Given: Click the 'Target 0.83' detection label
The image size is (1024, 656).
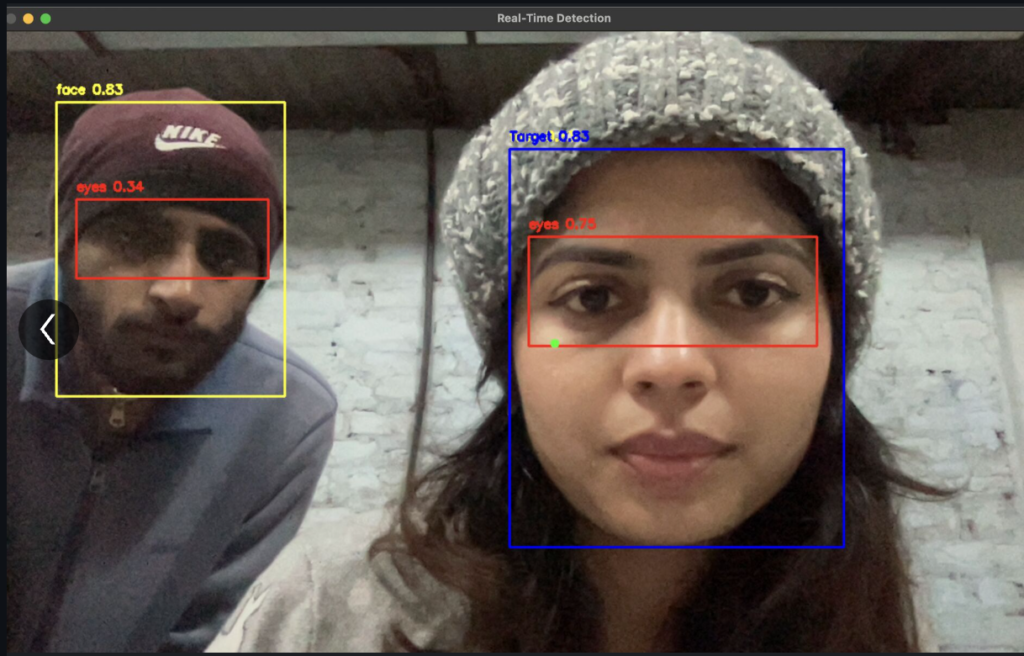Looking at the screenshot, I should click(549, 137).
